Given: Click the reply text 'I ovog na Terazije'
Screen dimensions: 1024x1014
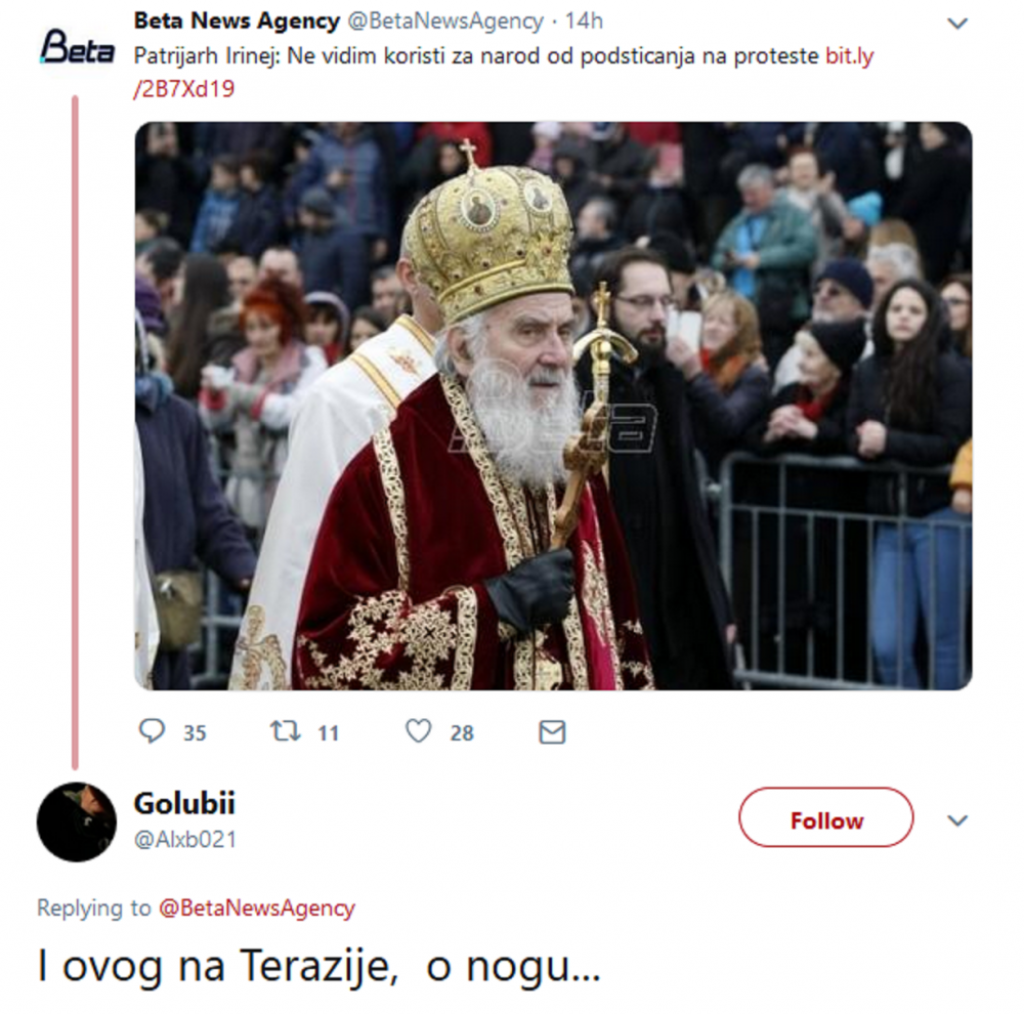Looking at the screenshot, I should pyautogui.click(x=318, y=966).
